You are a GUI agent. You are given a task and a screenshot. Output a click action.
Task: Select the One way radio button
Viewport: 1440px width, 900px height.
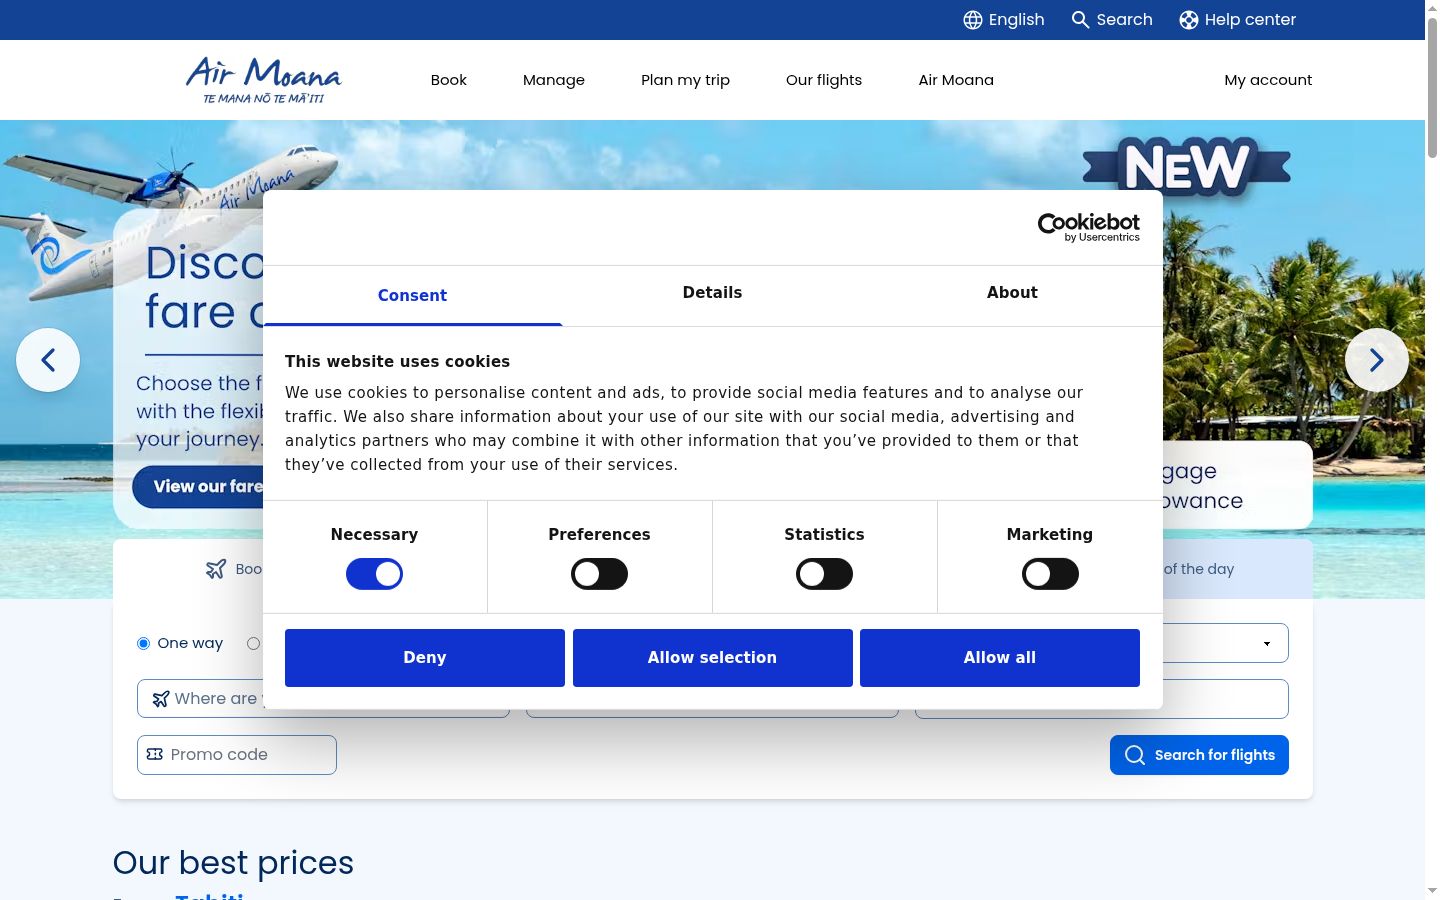(x=143, y=643)
